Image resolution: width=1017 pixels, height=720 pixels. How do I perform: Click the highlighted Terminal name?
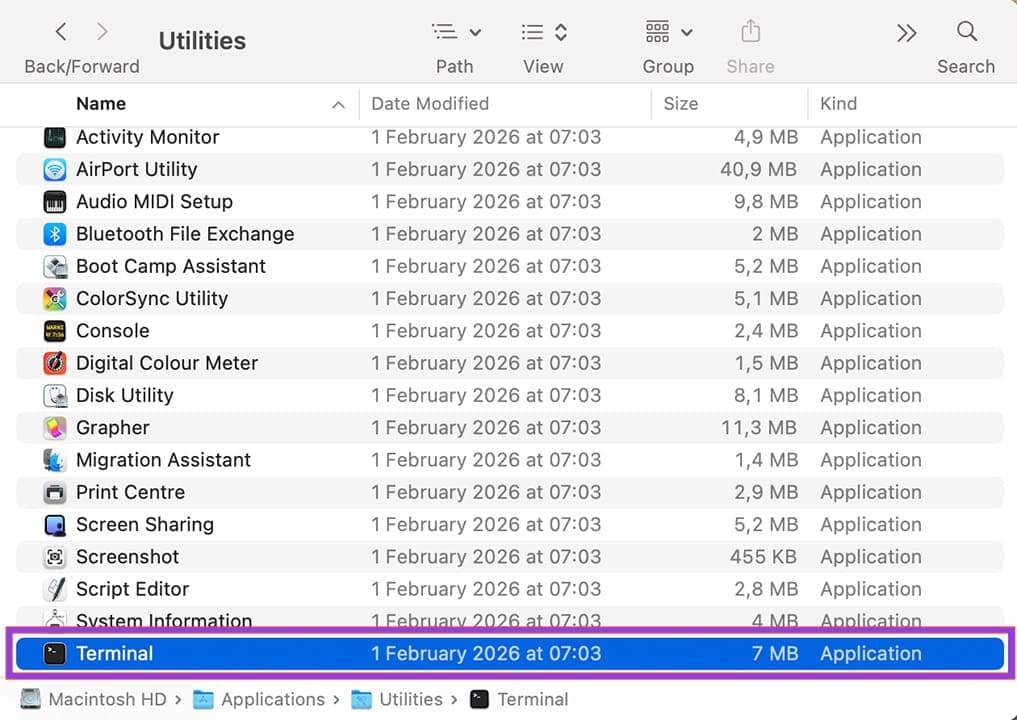pyautogui.click(x=115, y=654)
